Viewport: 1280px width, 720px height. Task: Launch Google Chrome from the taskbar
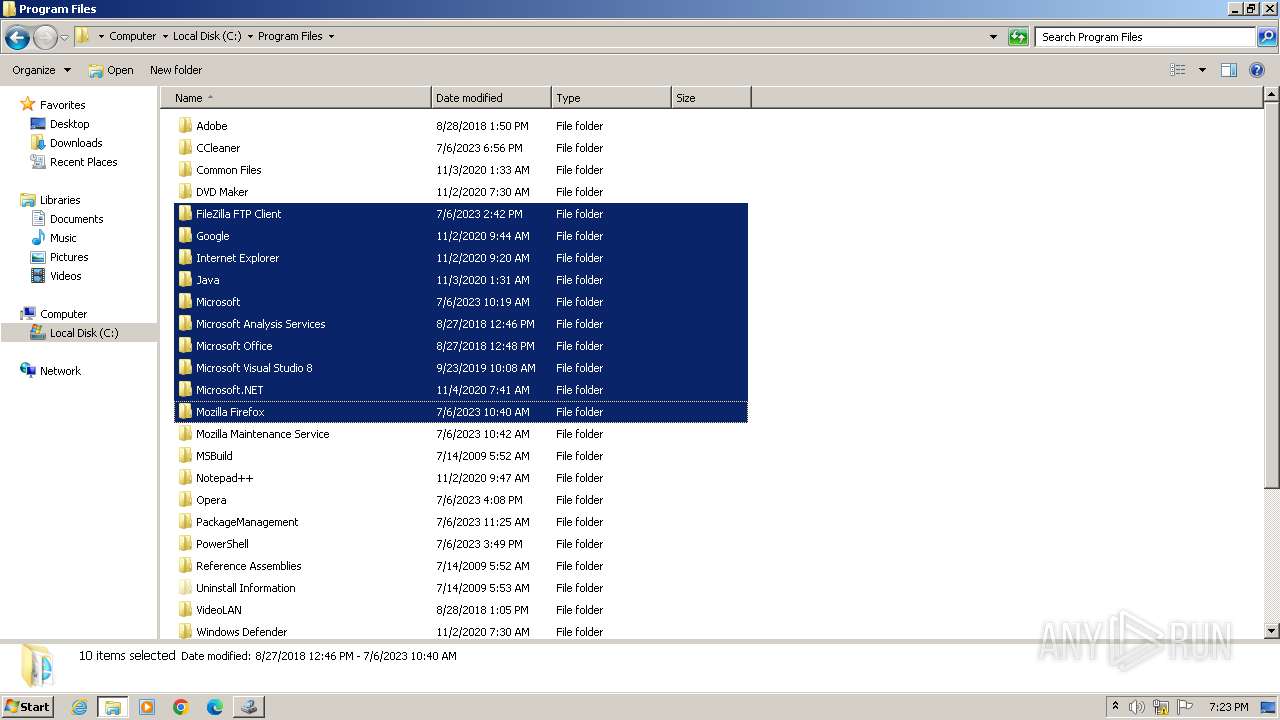pos(181,707)
